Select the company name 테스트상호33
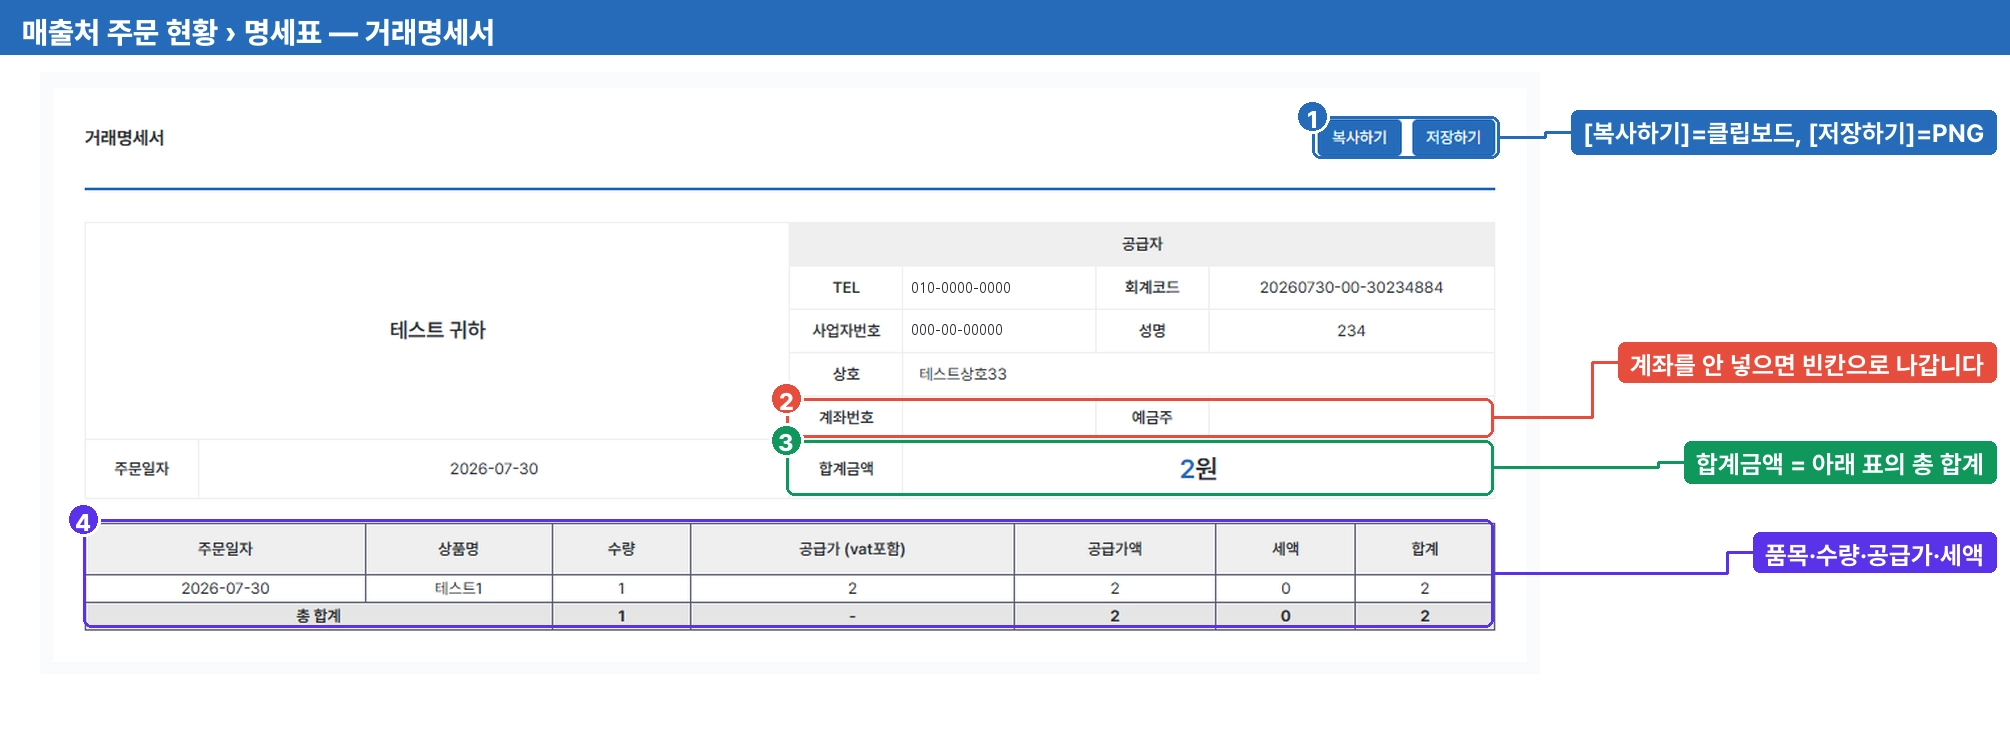 pos(963,374)
